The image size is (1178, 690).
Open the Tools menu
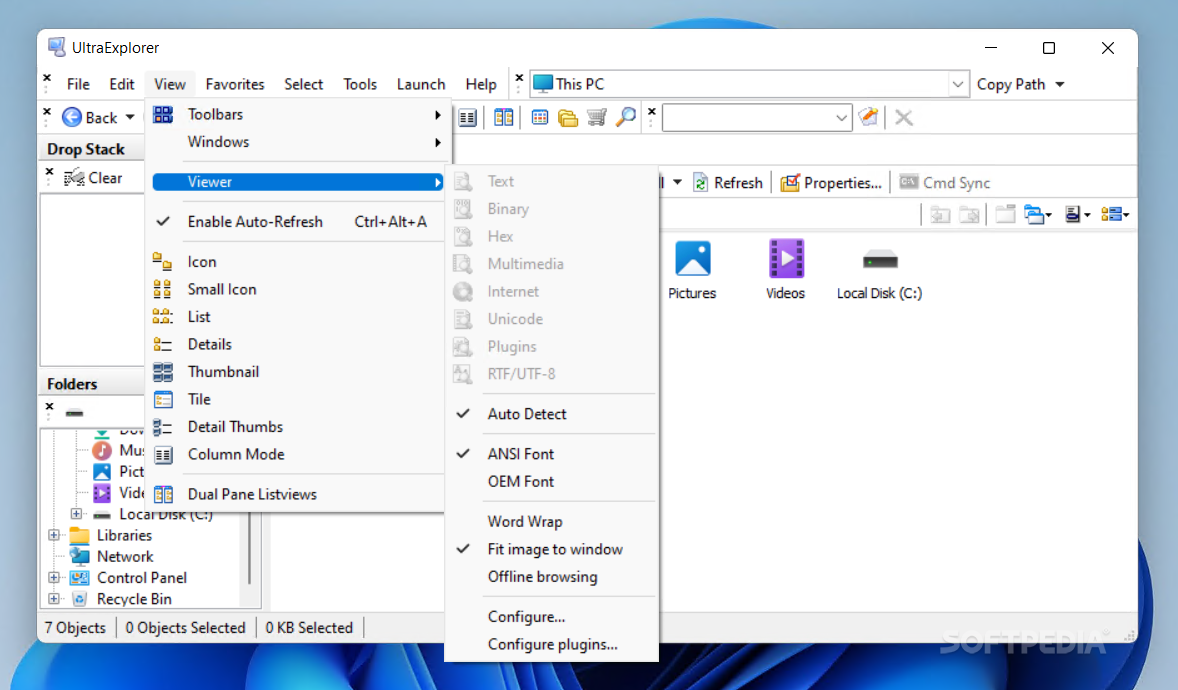pyautogui.click(x=360, y=84)
